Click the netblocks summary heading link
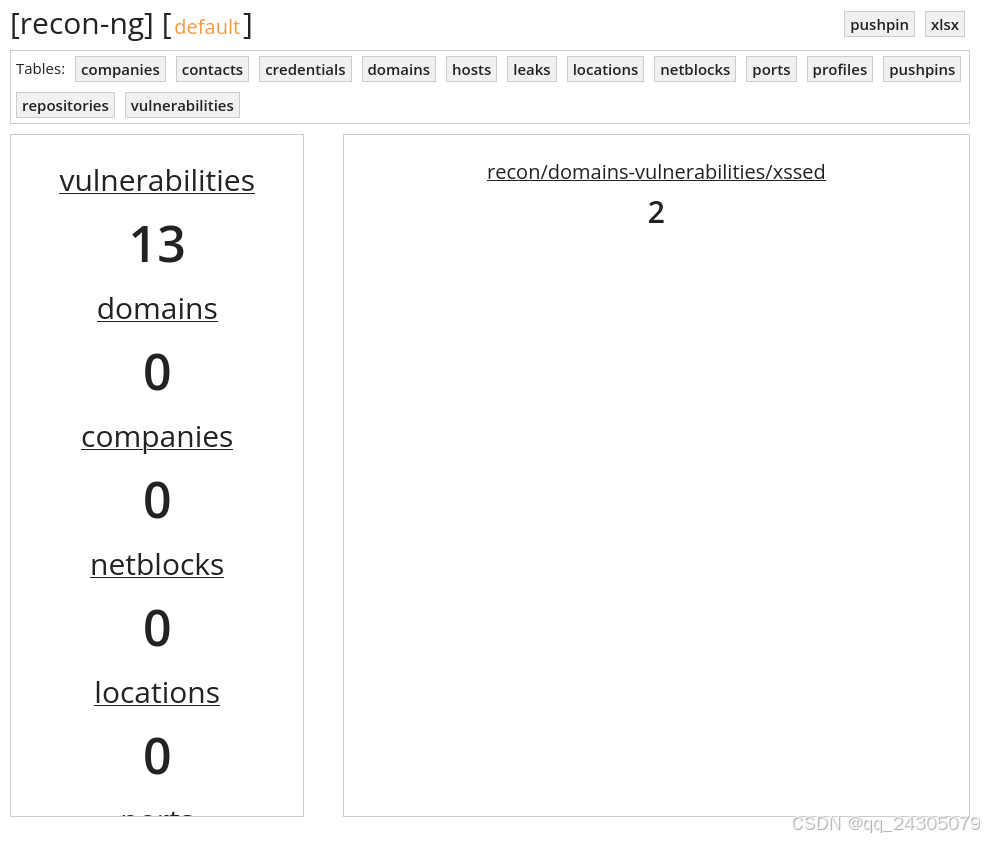 (157, 565)
